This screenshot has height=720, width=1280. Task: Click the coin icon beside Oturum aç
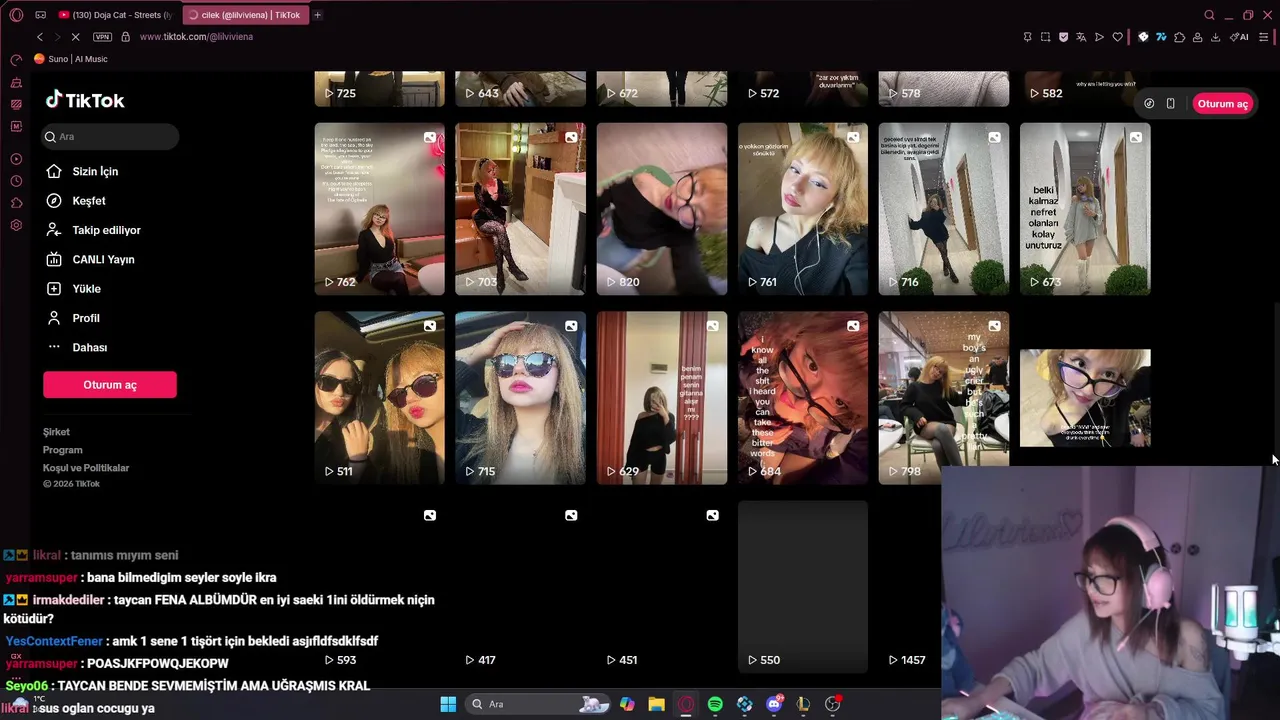pyautogui.click(x=1149, y=104)
